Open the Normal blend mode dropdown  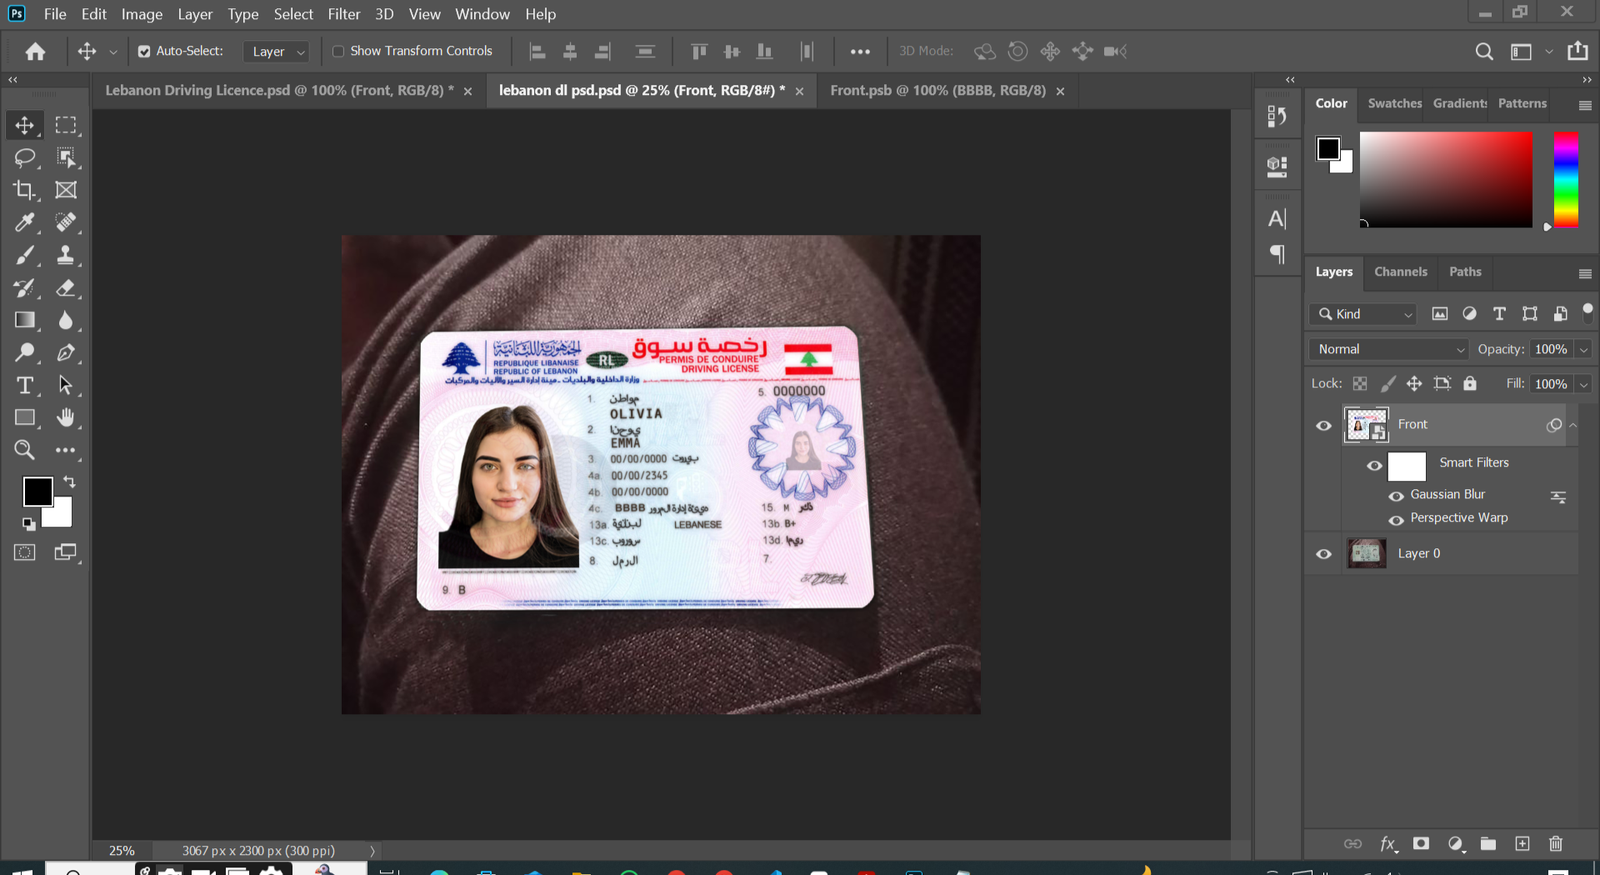(1389, 349)
